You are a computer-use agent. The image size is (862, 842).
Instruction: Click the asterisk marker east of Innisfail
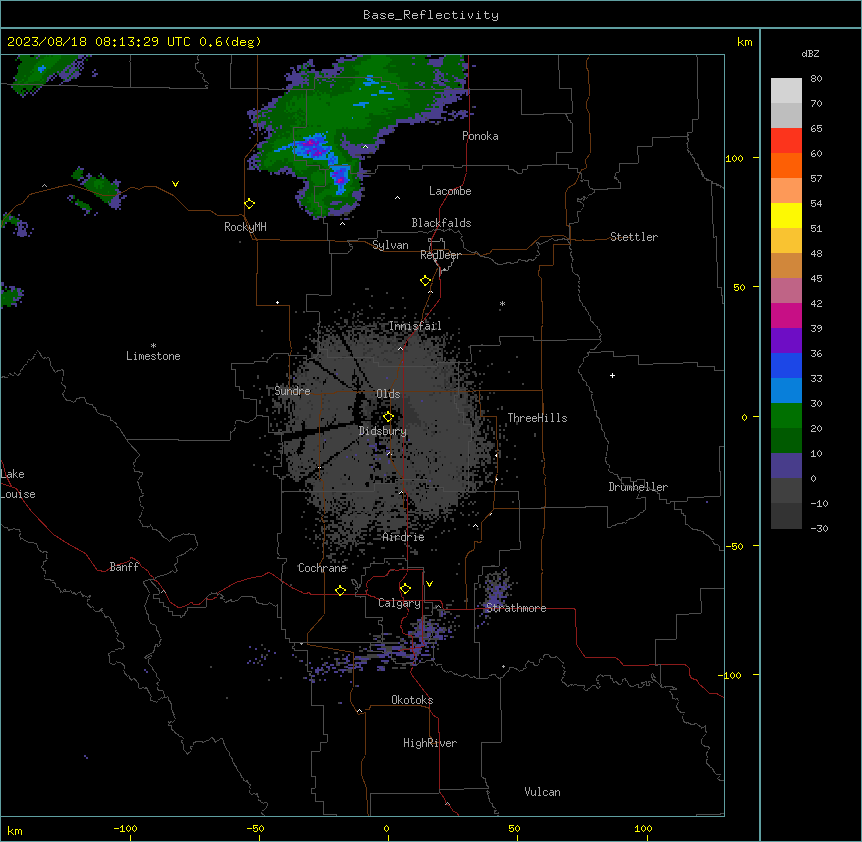(x=502, y=304)
